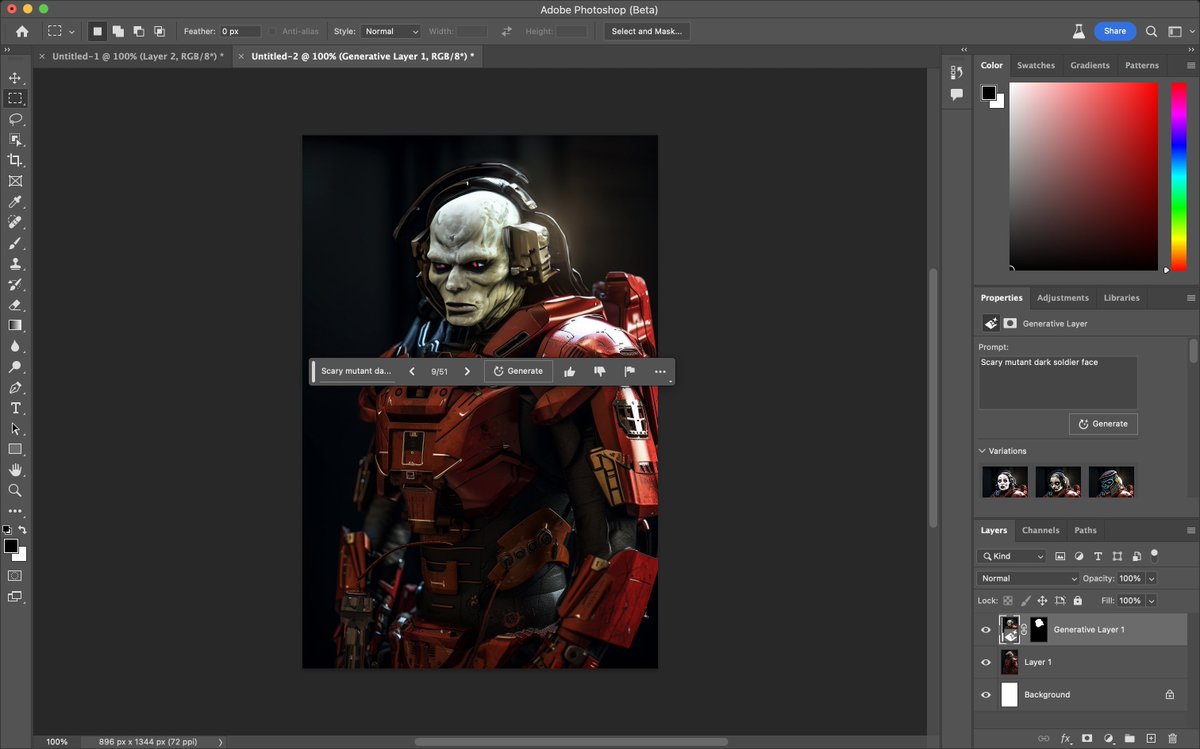Hide the Background layer
This screenshot has width=1200, height=749.
[986, 695]
